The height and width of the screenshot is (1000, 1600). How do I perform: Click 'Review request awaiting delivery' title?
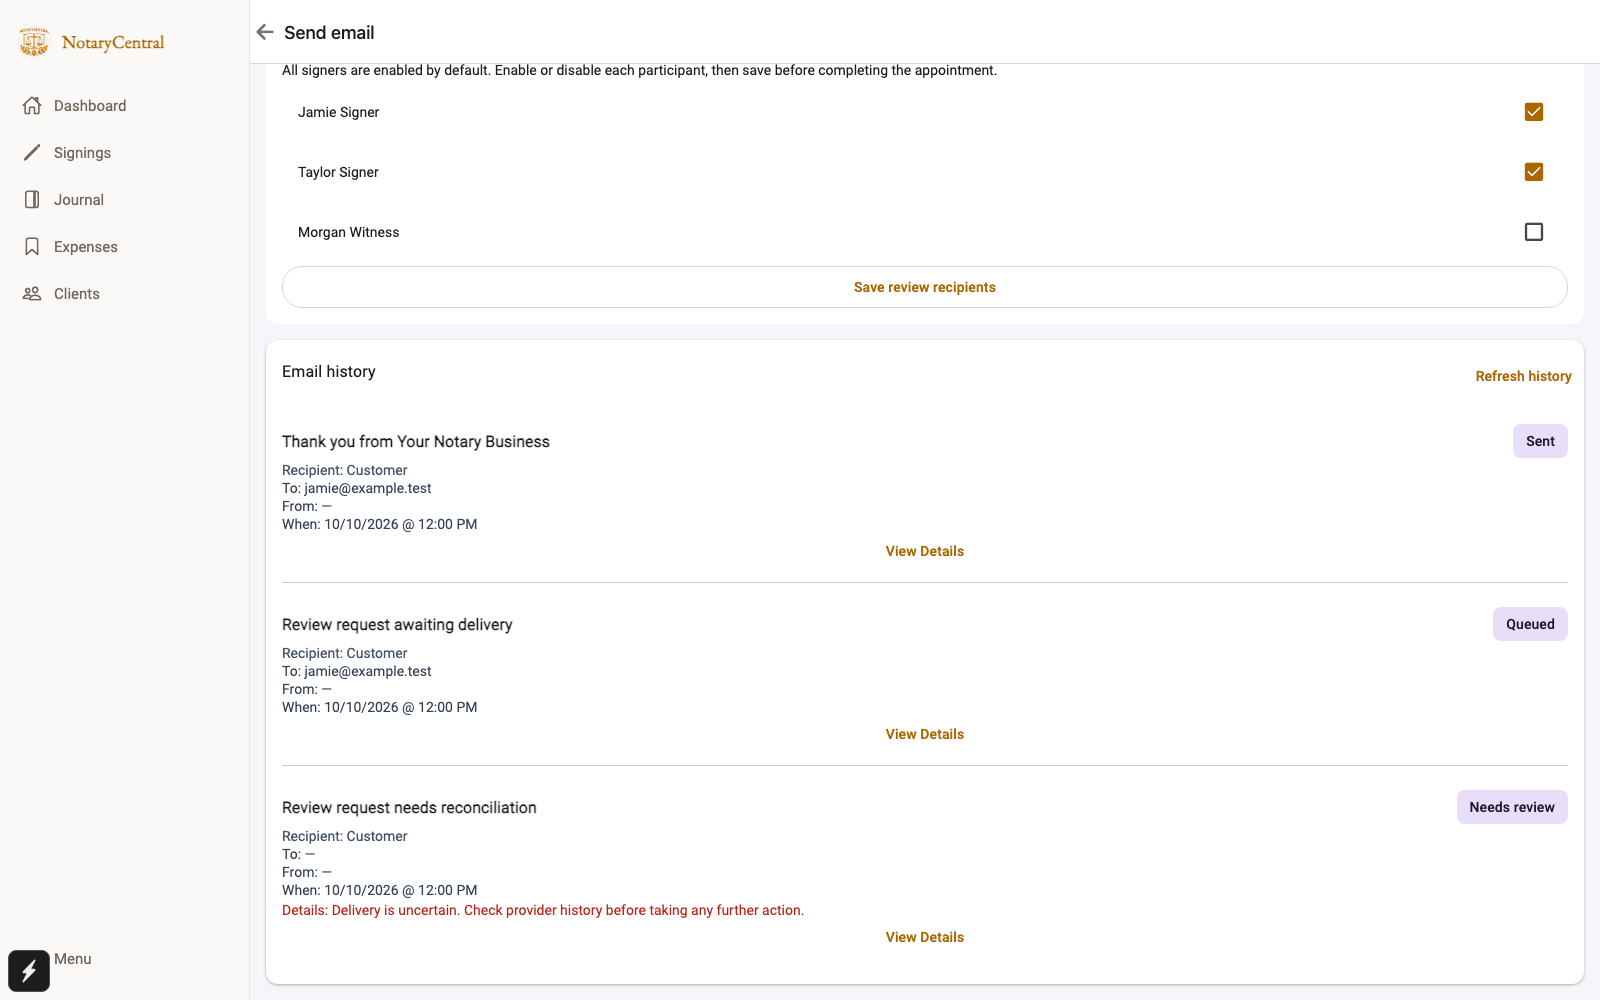[x=397, y=625]
